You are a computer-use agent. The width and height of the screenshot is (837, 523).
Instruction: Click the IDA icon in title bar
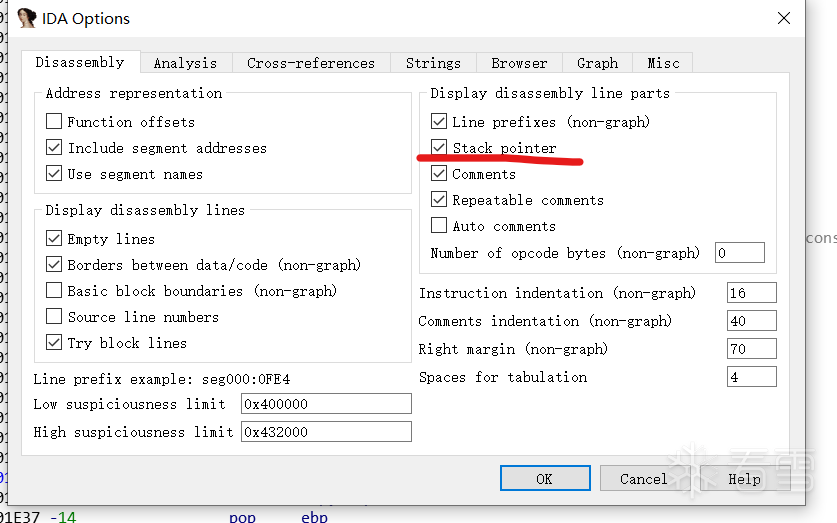[x=27, y=18]
